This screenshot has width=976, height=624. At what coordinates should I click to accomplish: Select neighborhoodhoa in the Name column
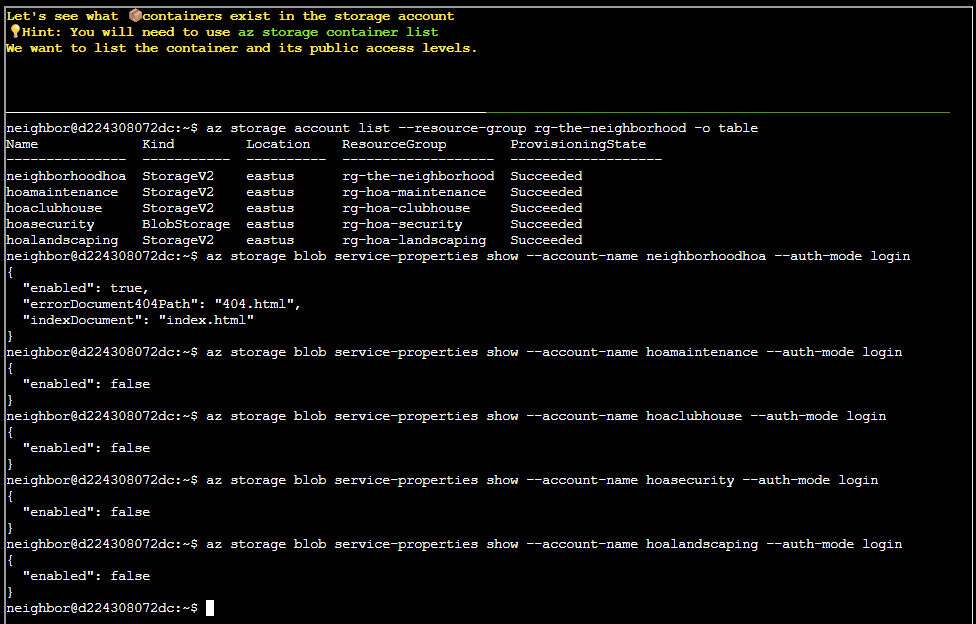point(66,176)
